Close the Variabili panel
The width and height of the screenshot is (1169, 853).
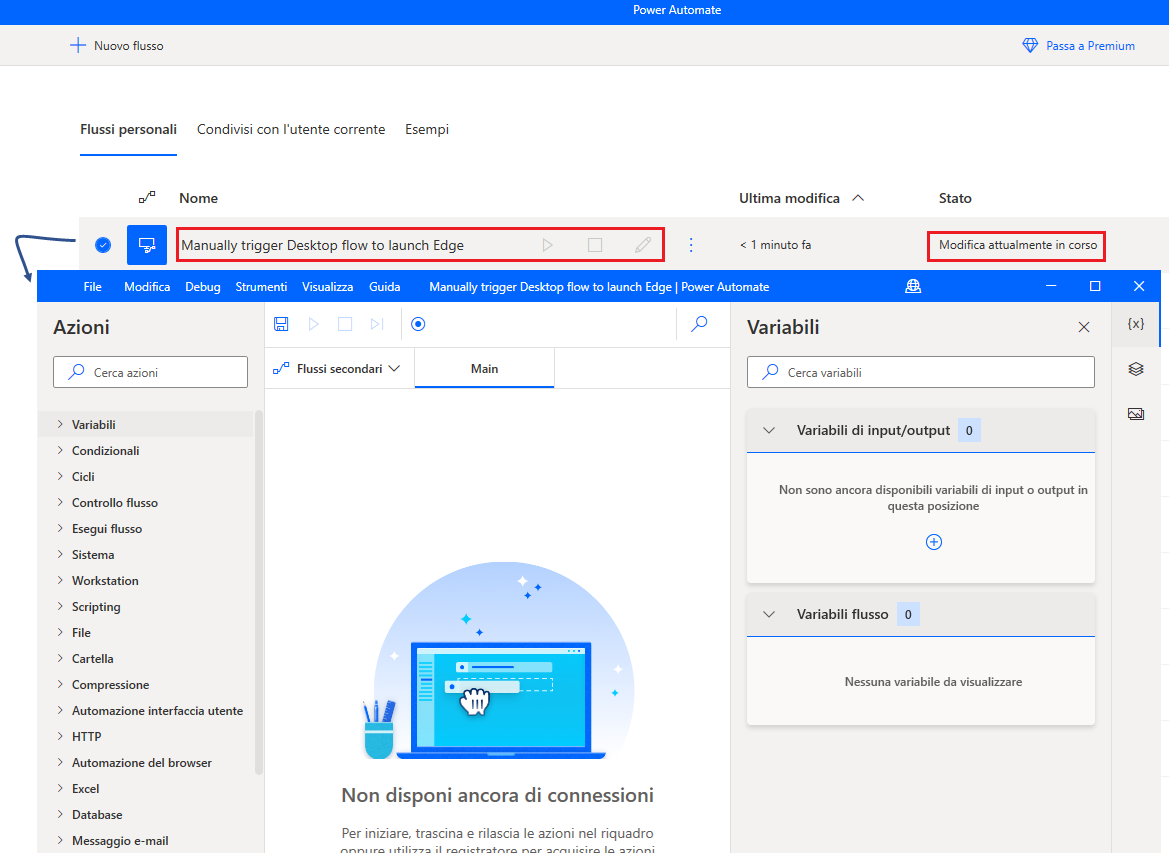(1084, 327)
